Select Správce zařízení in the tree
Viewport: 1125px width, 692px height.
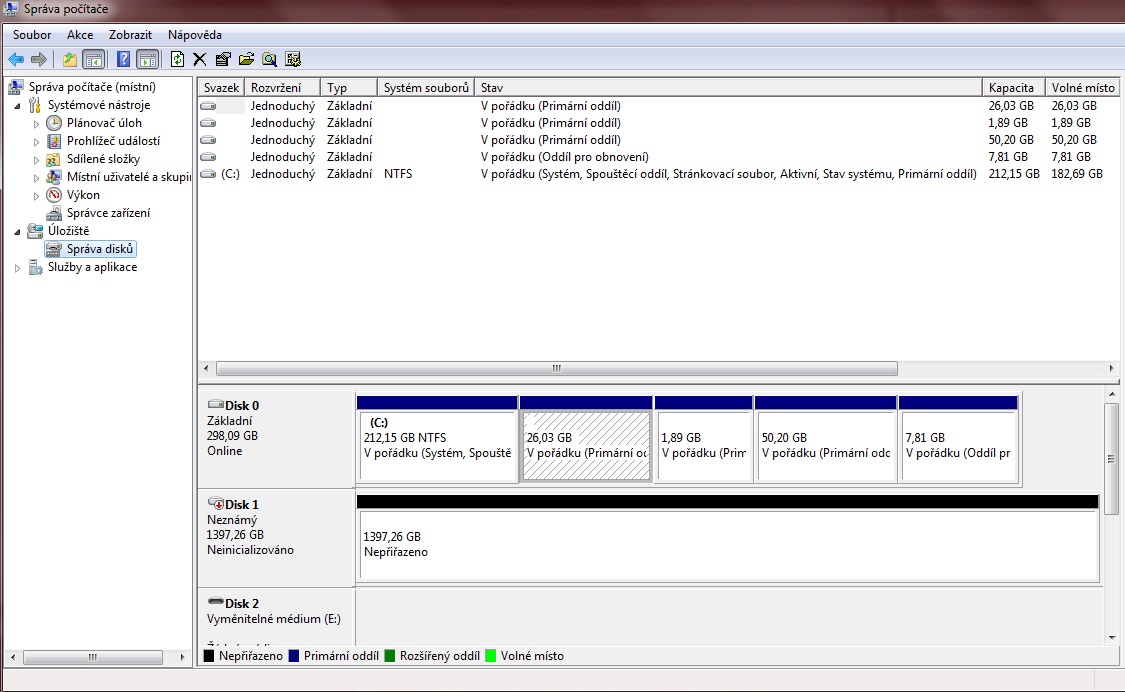108,213
